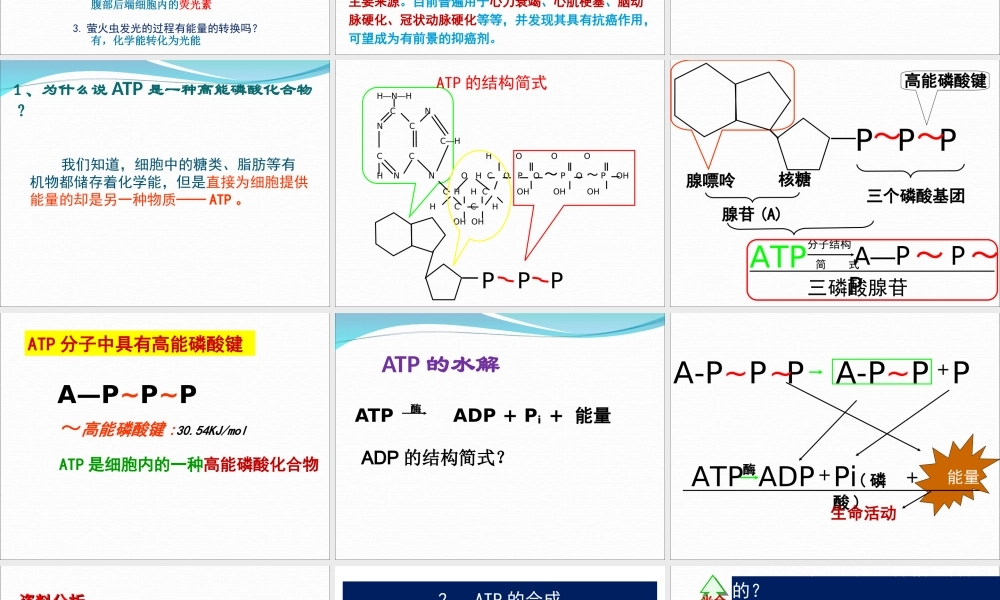Open the slide showing 腺嘌呤 and 核糖 labels
Screen dimensions: 1000x600
tap(835, 183)
